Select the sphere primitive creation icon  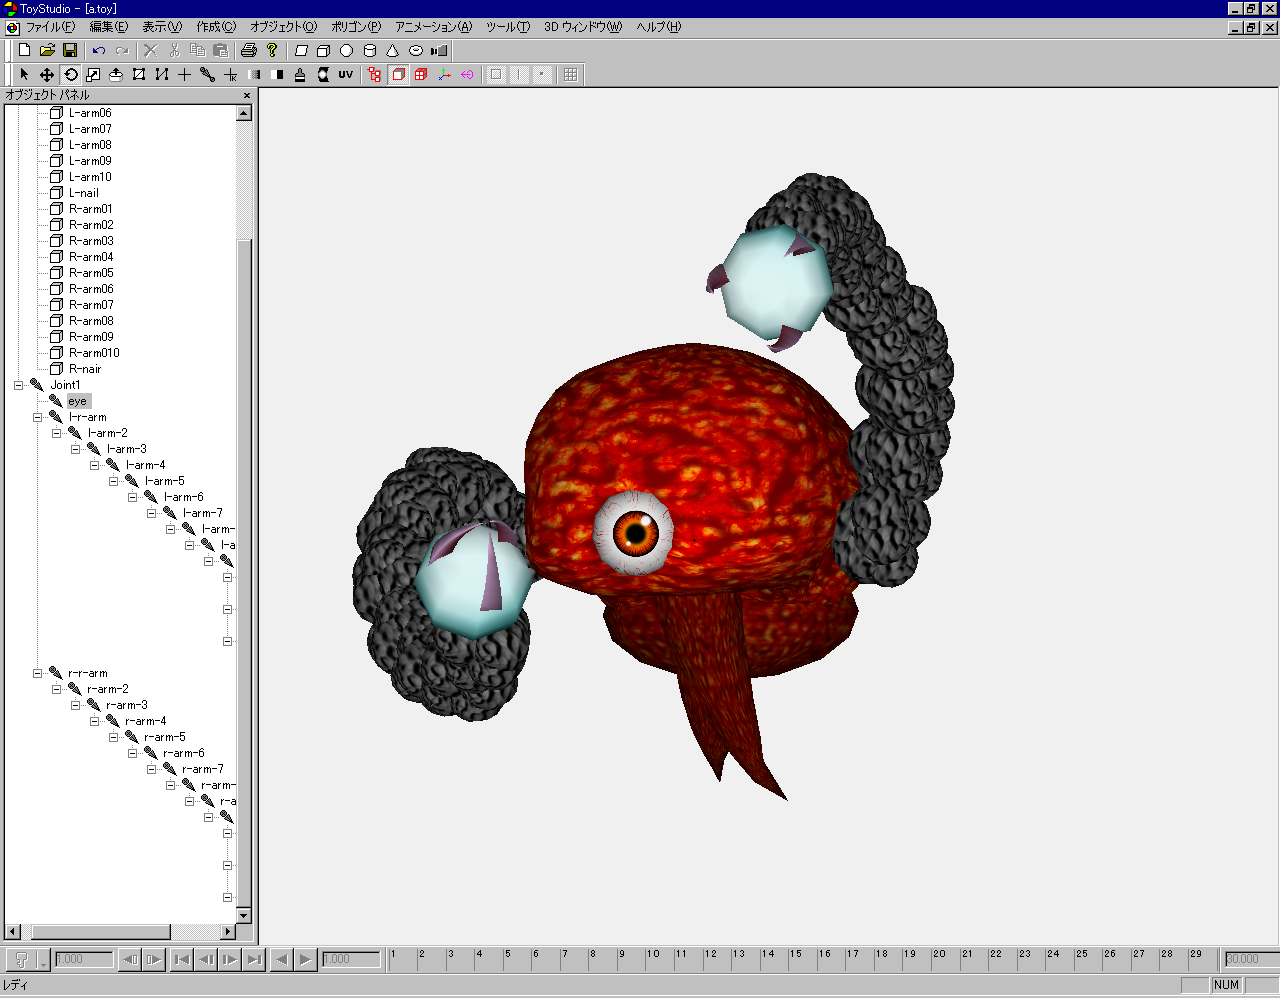click(346, 50)
